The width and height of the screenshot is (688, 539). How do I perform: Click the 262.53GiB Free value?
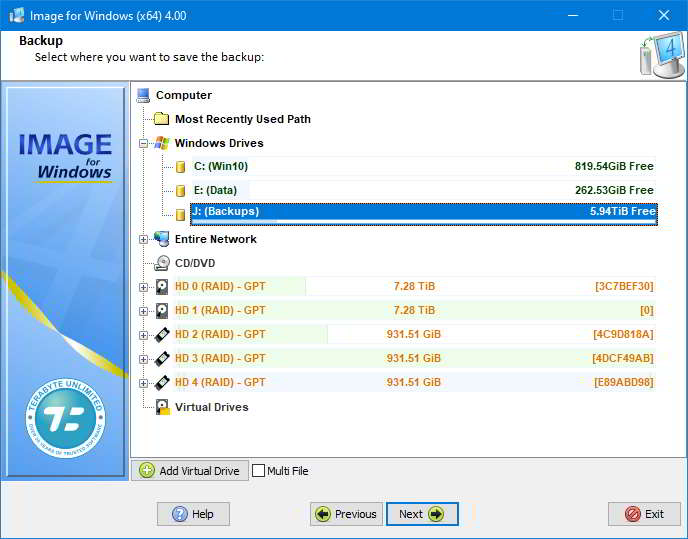614,190
